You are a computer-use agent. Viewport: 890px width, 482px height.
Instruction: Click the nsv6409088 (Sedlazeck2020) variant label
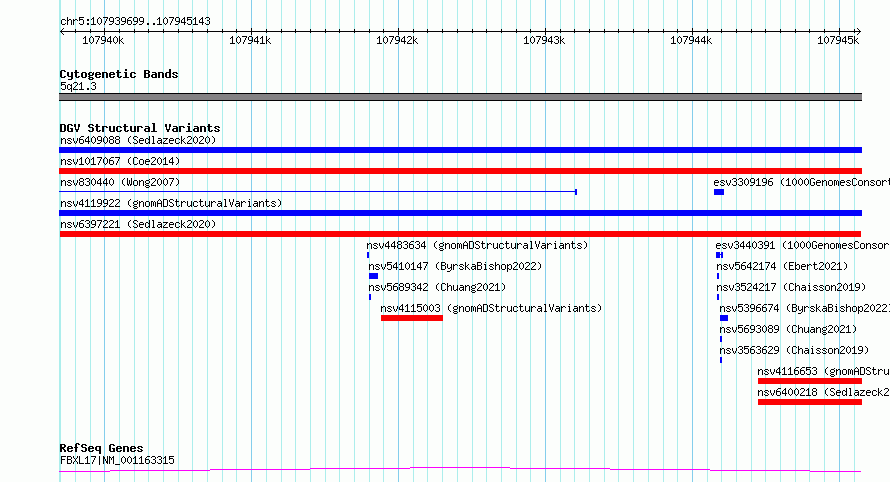(x=138, y=140)
